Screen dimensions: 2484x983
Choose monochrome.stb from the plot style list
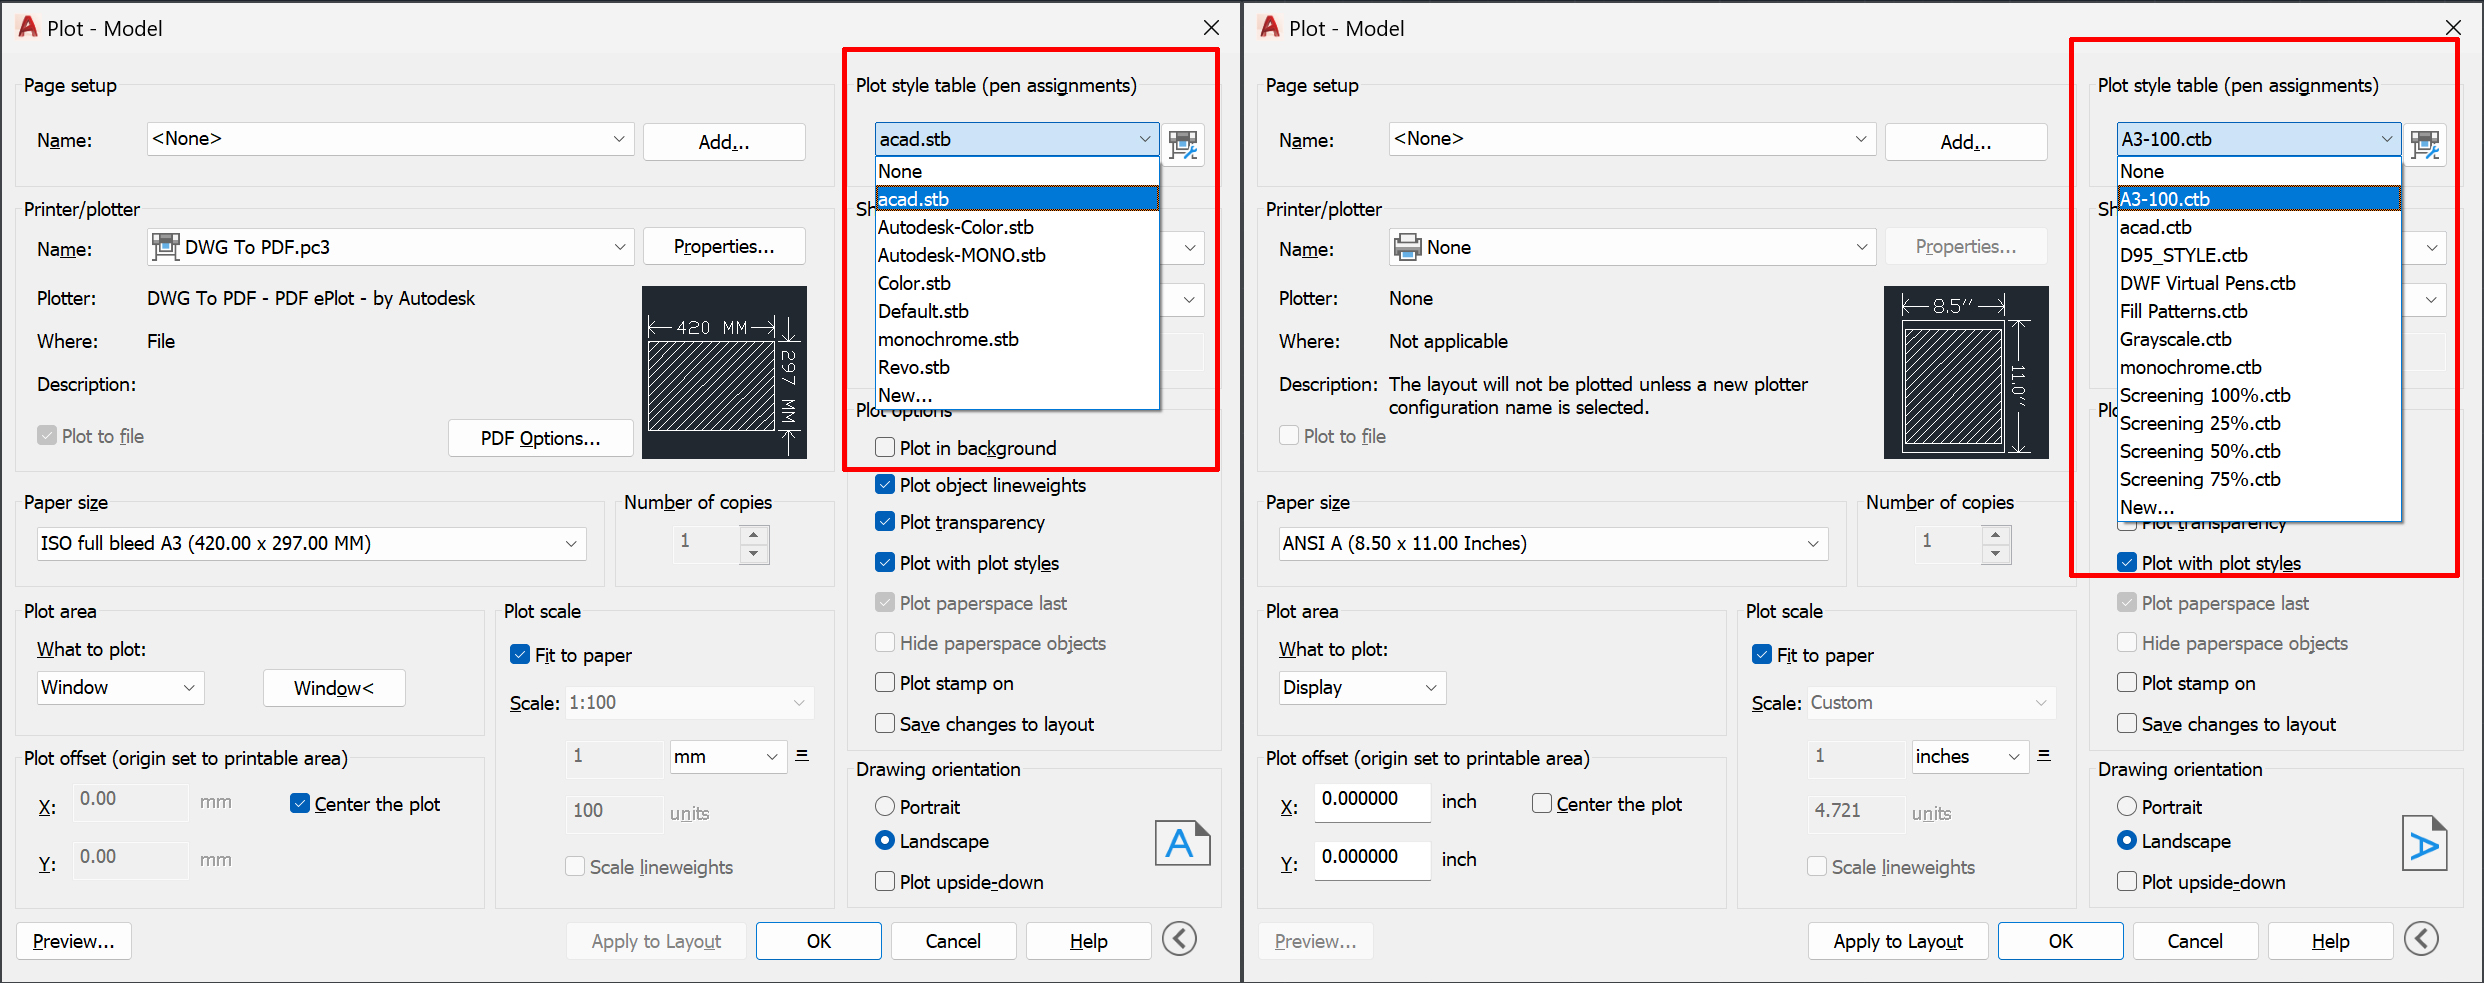[x=948, y=340]
